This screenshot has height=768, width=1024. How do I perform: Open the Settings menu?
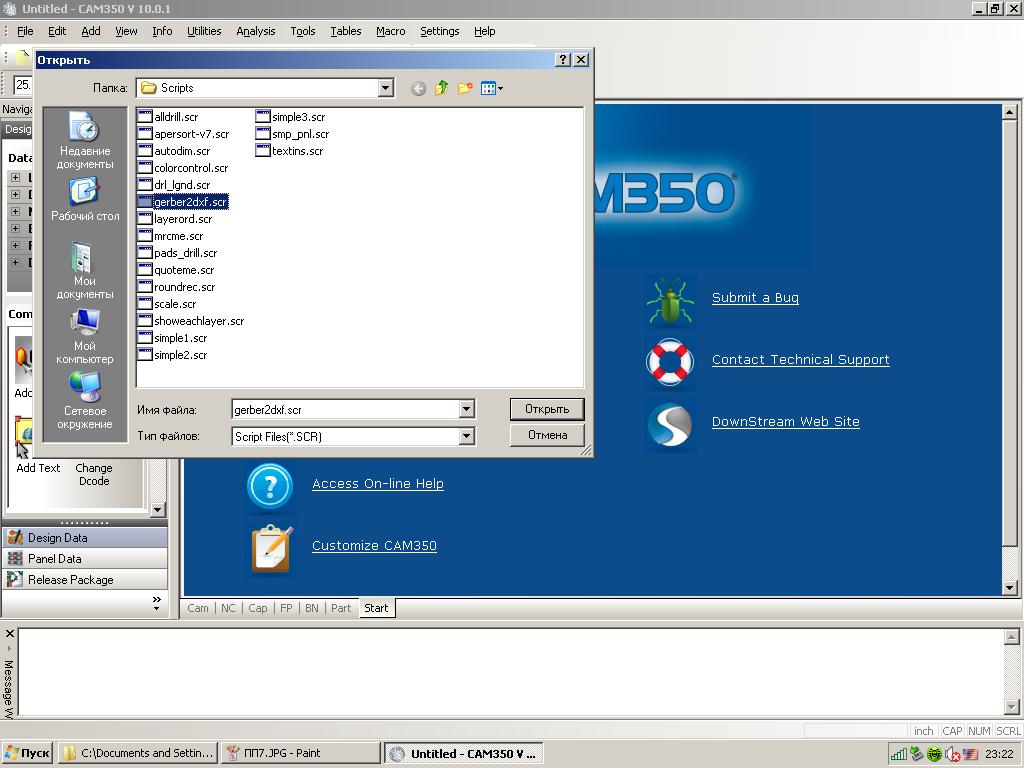(x=440, y=31)
